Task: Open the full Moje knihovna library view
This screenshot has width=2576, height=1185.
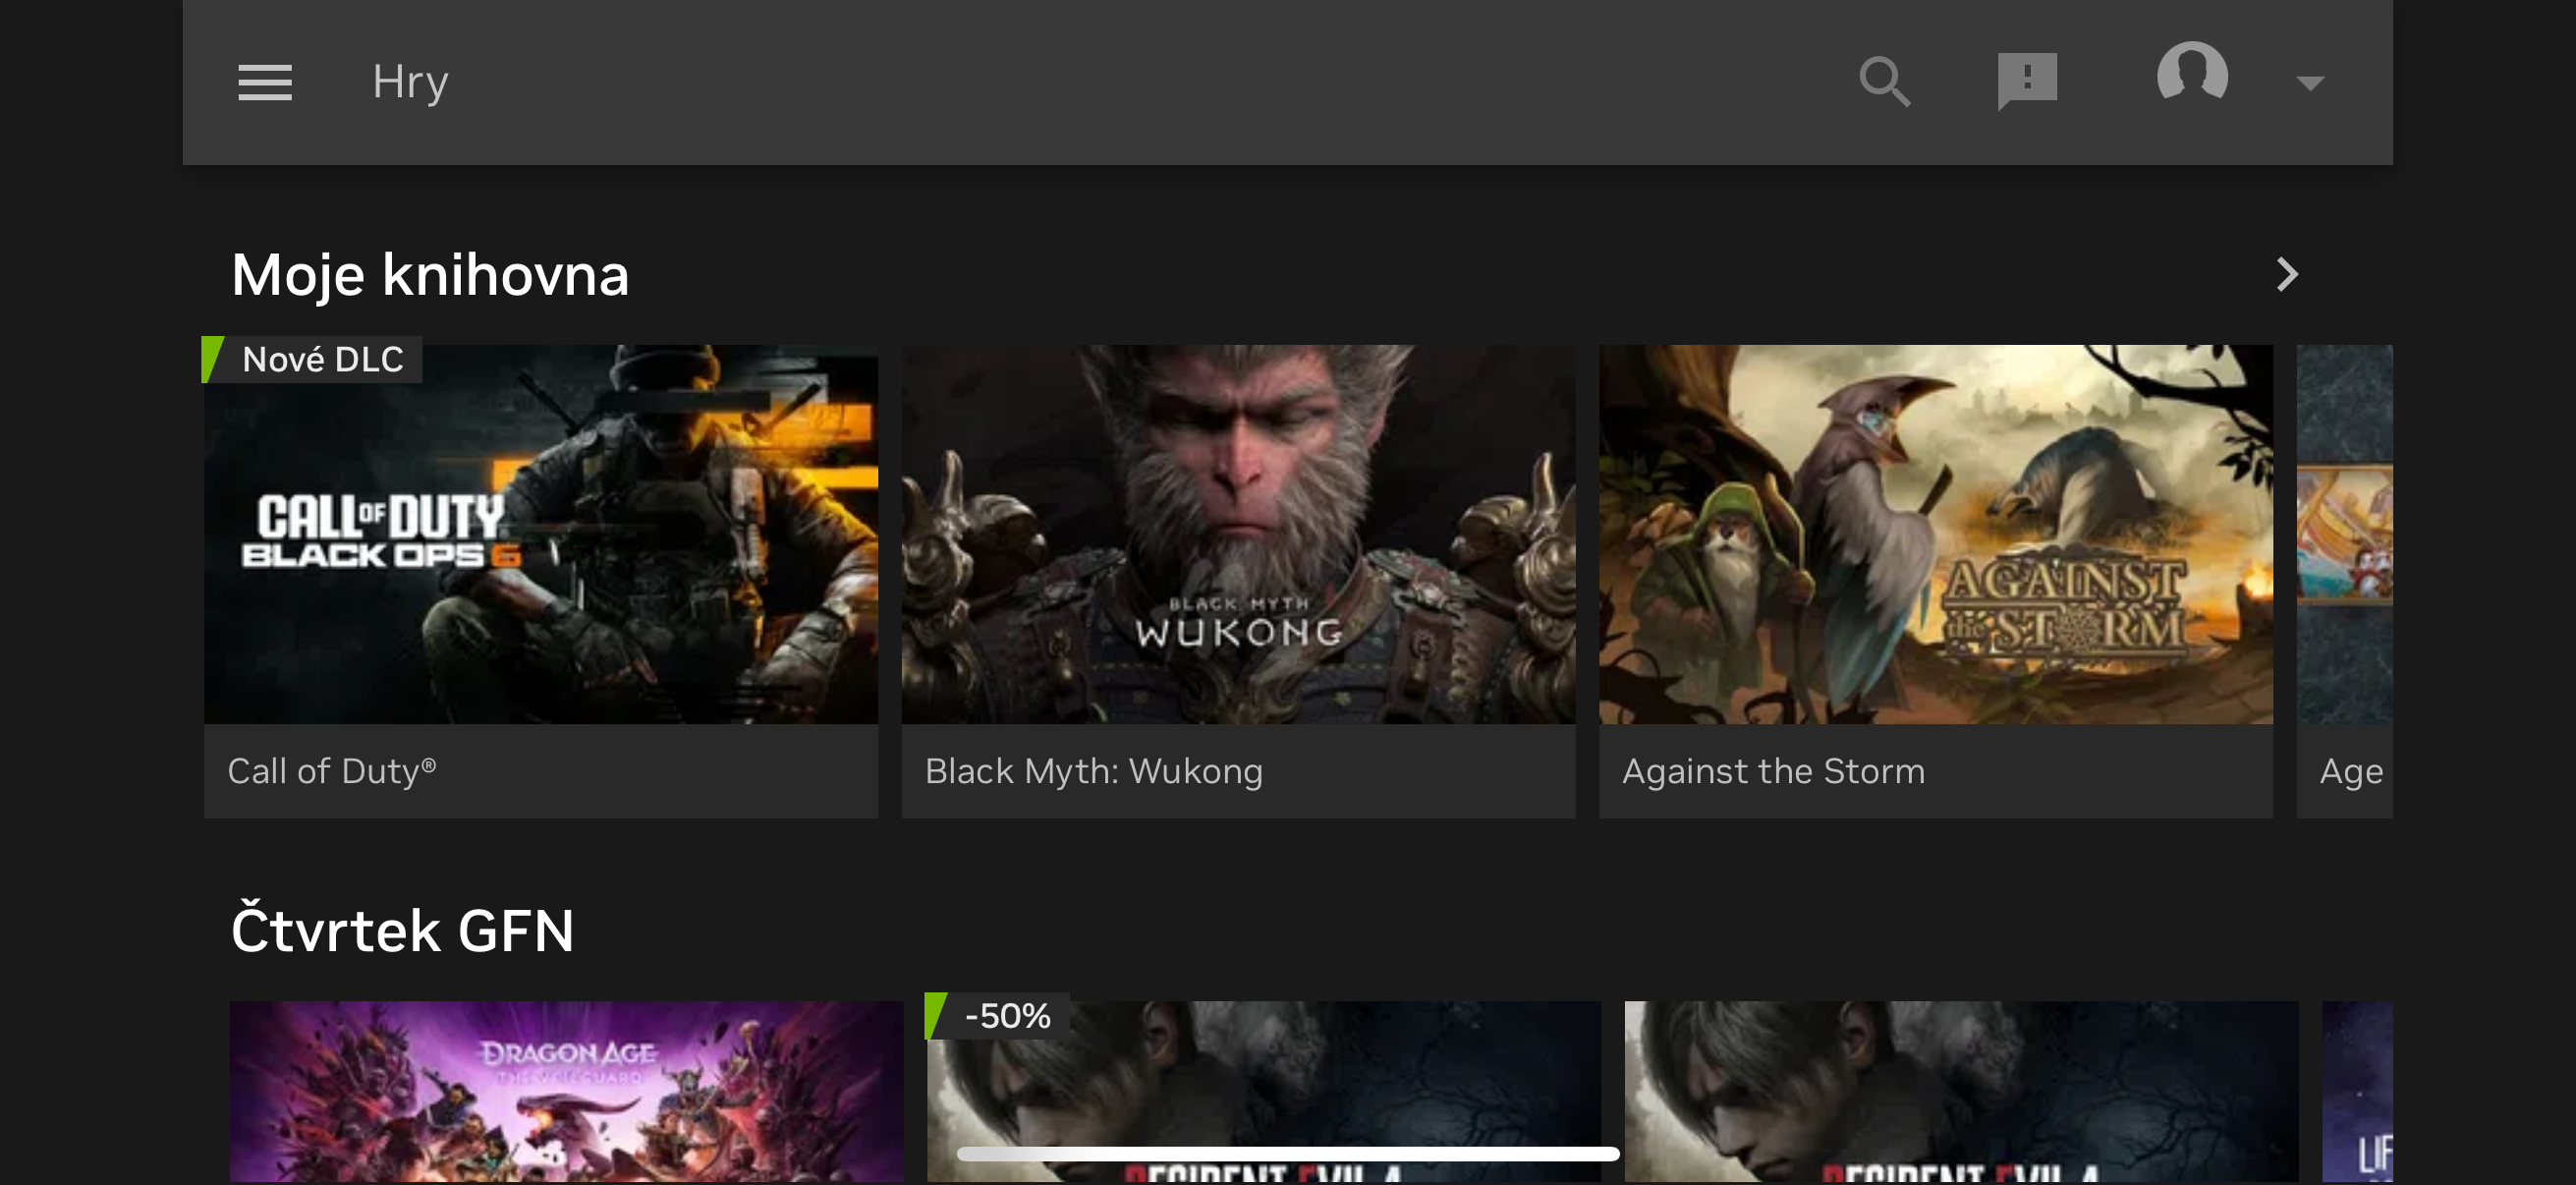Action: pyautogui.click(x=430, y=273)
